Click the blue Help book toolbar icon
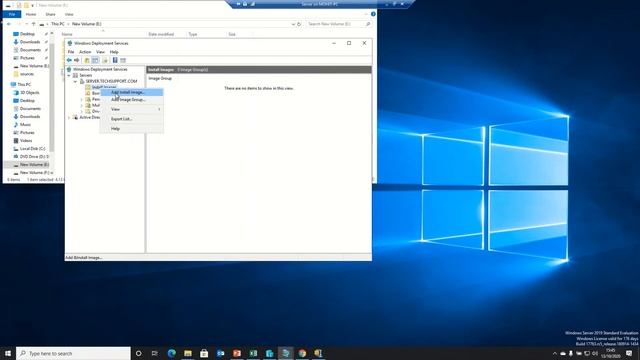This screenshot has height=360, width=640. 115,60
